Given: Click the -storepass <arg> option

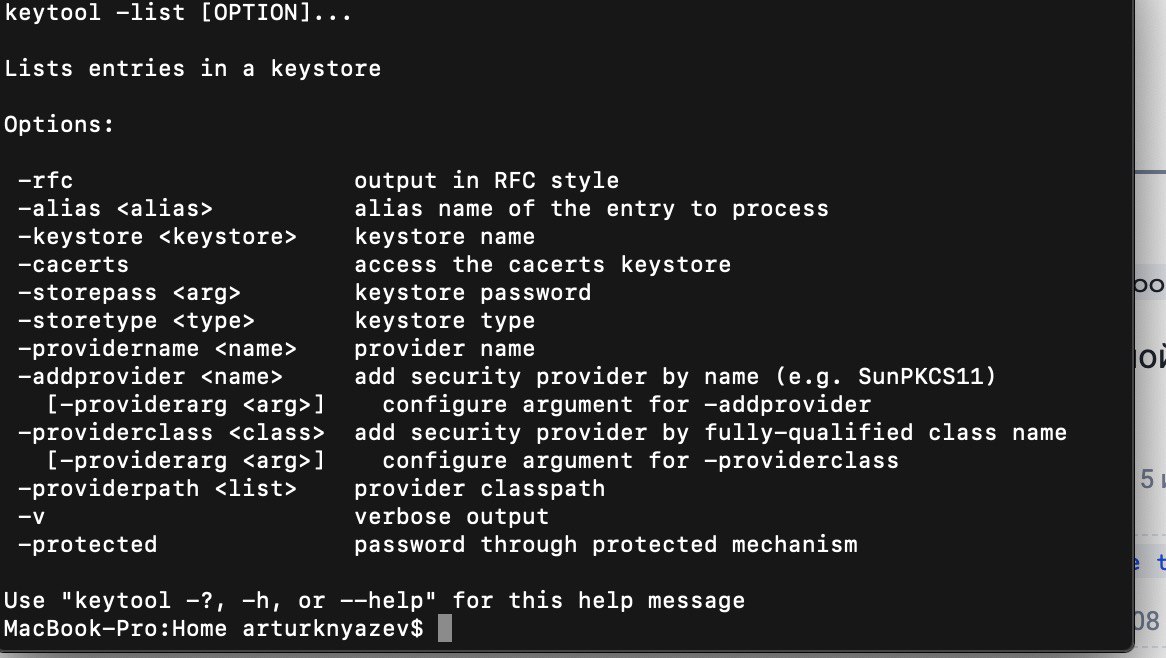Looking at the screenshot, I should click(x=129, y=293).
